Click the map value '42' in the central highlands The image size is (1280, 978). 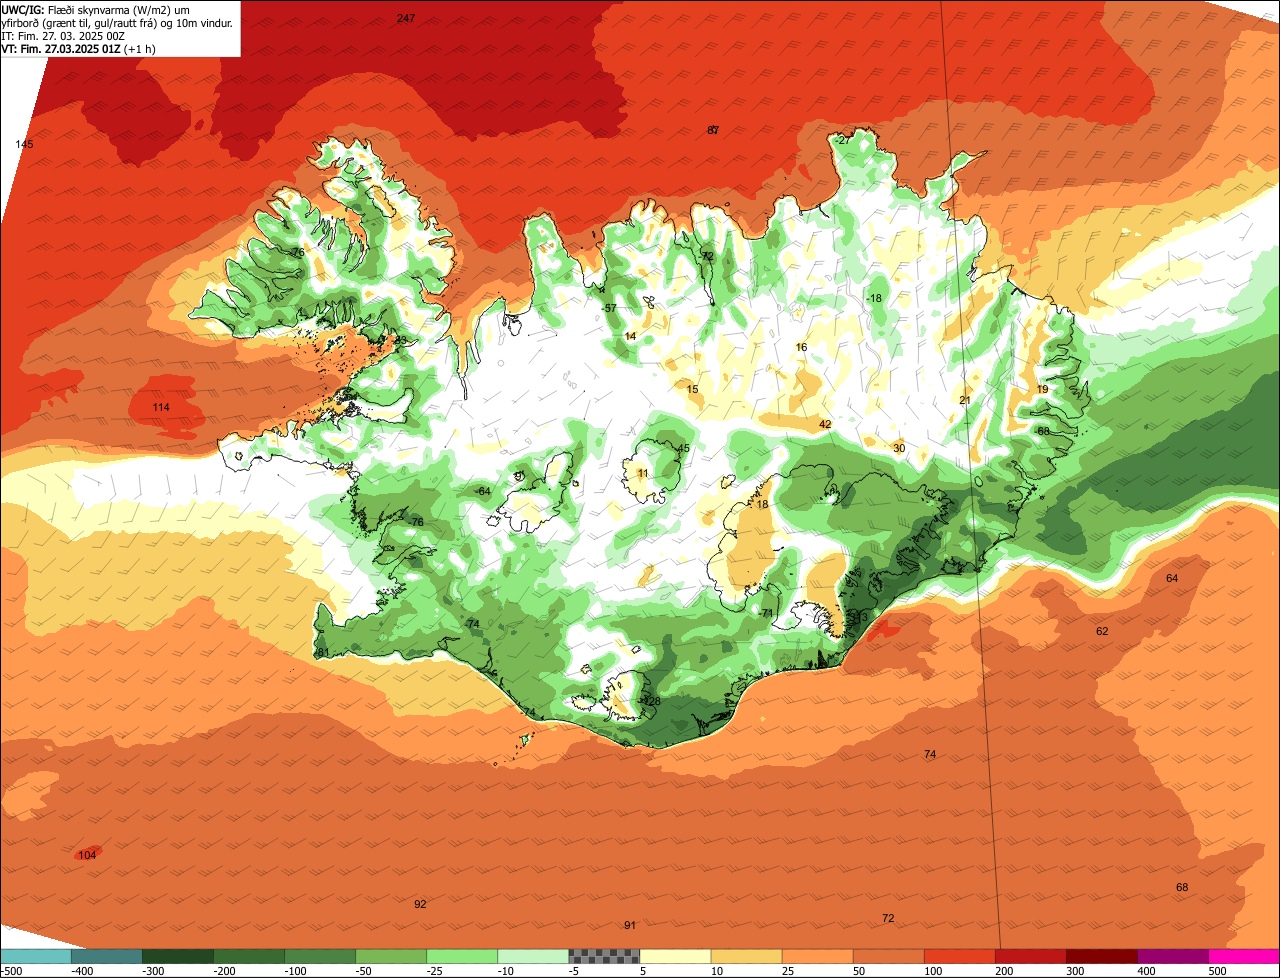pos(825,424)
